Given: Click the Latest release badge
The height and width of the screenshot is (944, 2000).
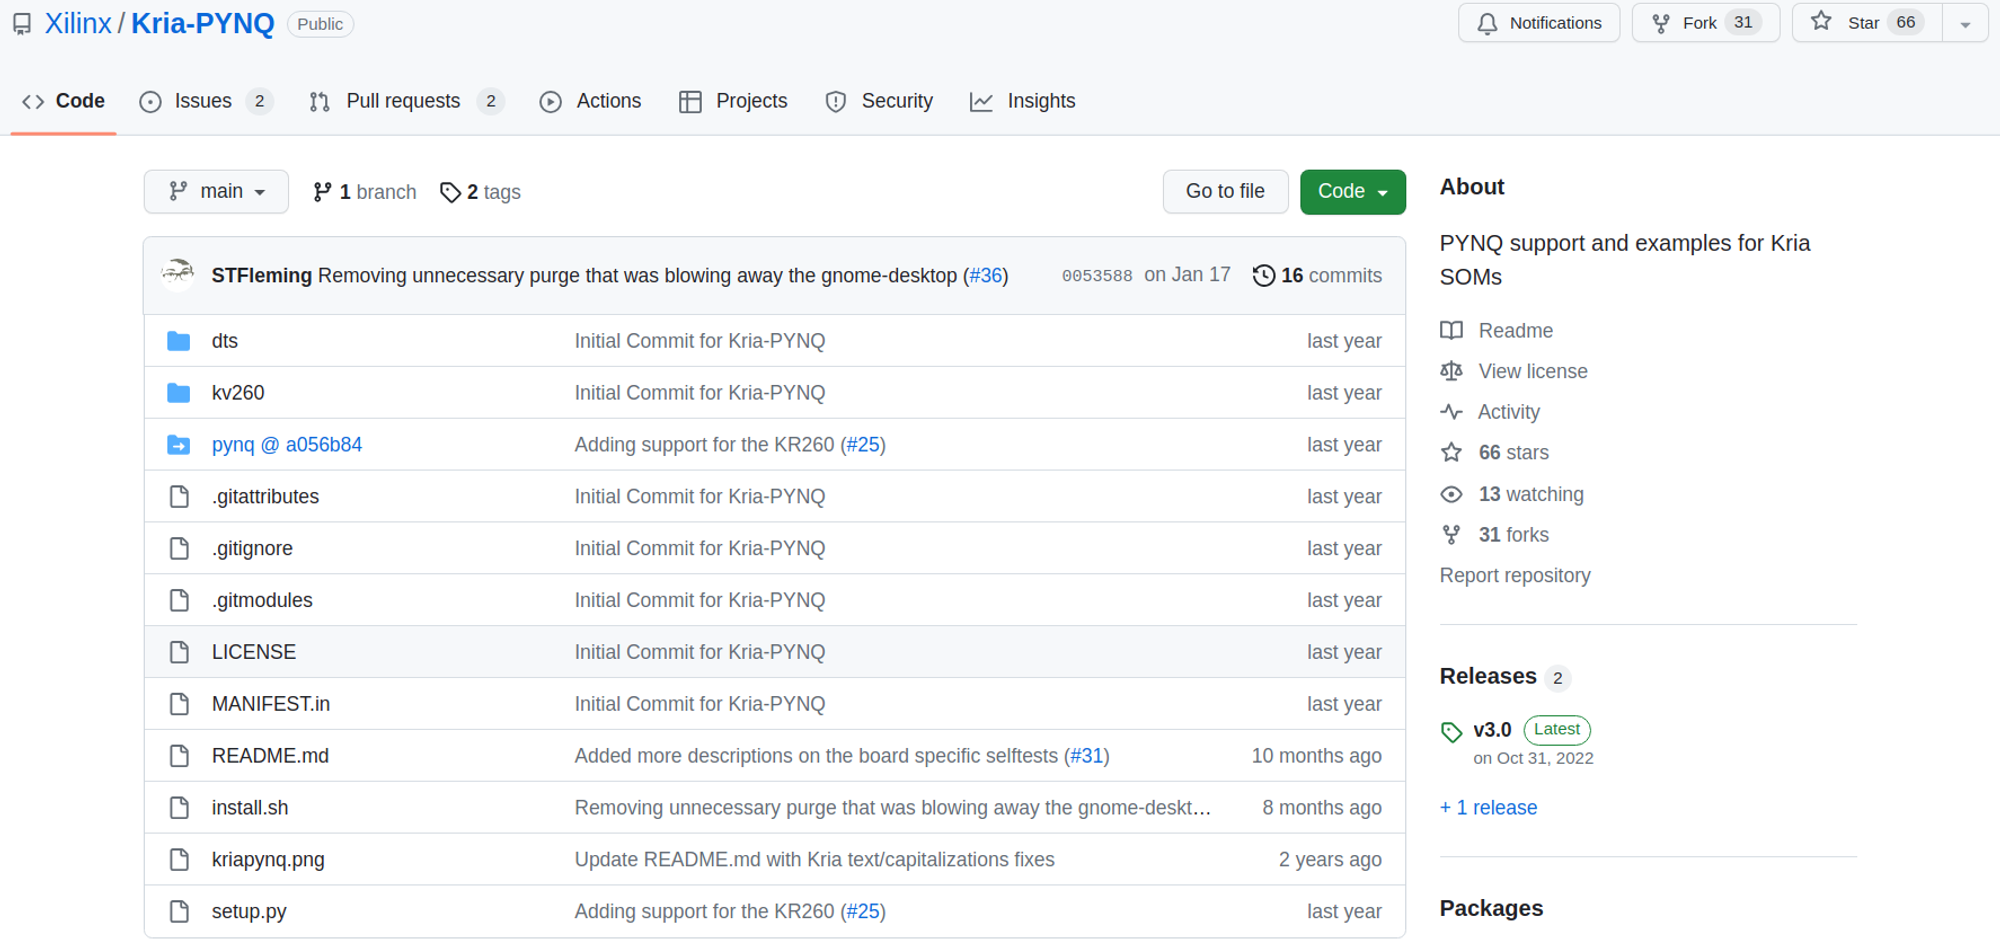Looking at the screenshot, I should tap(1557, 730).
